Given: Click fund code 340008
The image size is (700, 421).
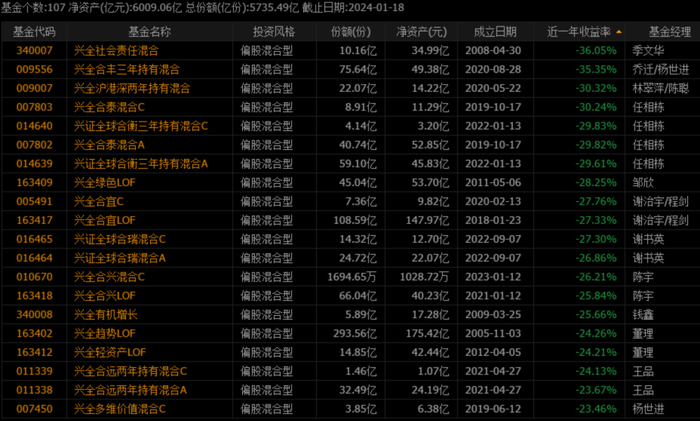Looking at the screenshot, I should click(34, 315).
